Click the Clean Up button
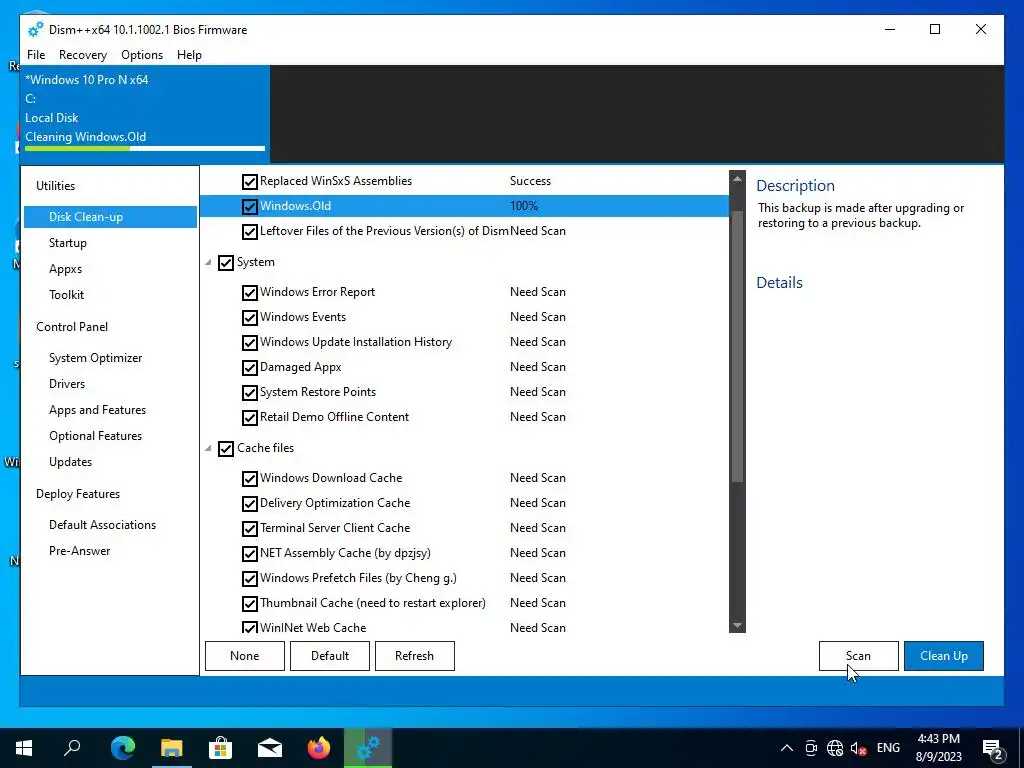1024x768 pixels. click(x=944, y=656)
